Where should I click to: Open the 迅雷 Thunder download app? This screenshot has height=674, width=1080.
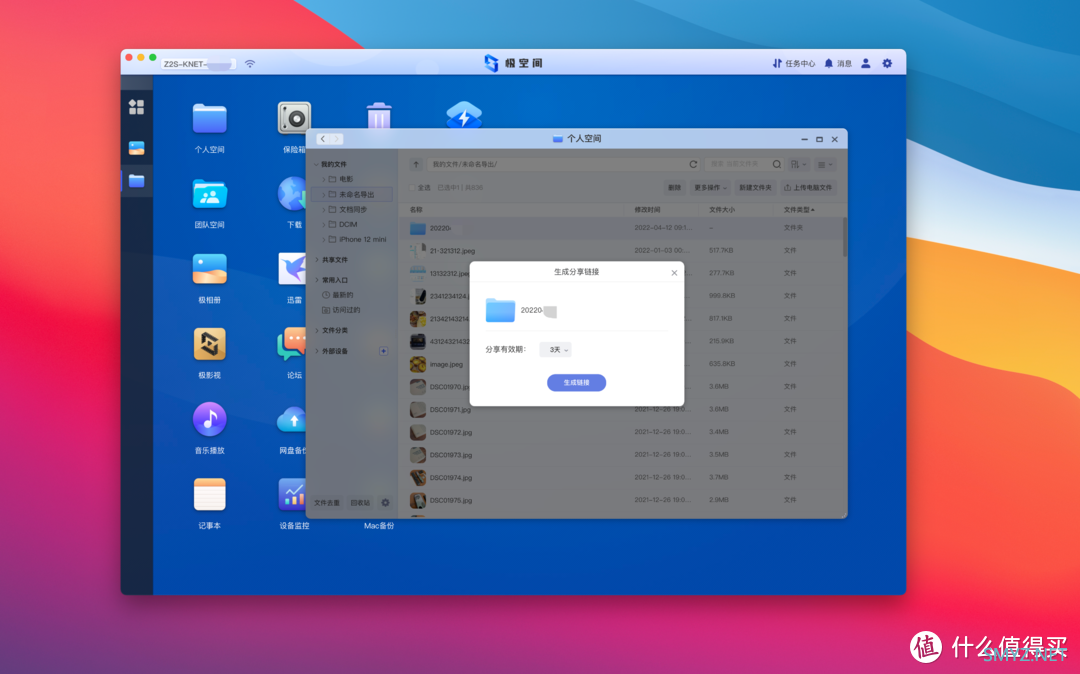click(292, 269)
